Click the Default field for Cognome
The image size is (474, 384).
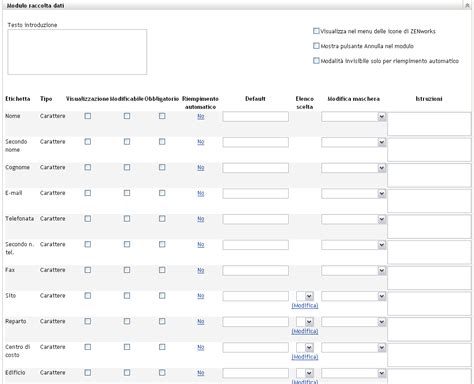(x=256, y=168)
